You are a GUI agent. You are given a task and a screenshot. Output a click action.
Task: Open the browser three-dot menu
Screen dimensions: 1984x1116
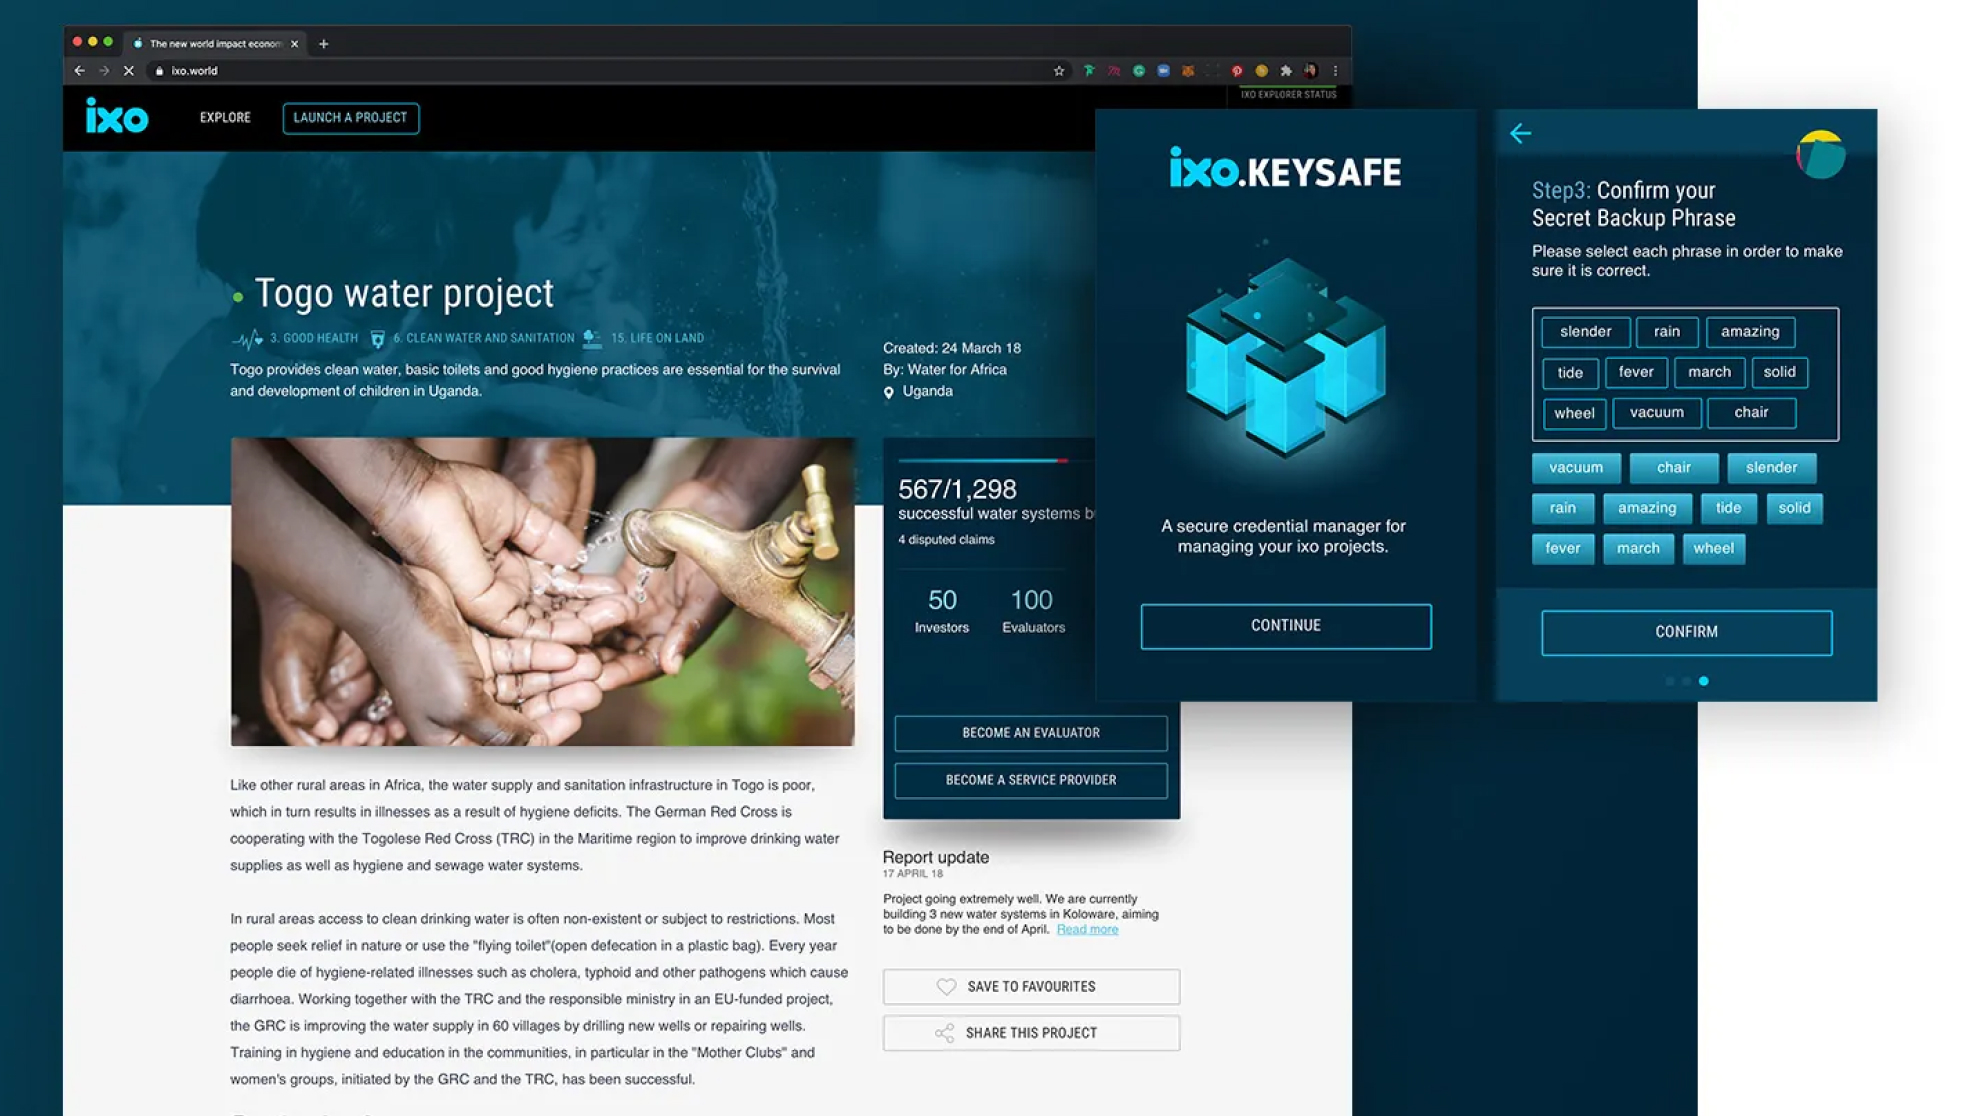1335,71
